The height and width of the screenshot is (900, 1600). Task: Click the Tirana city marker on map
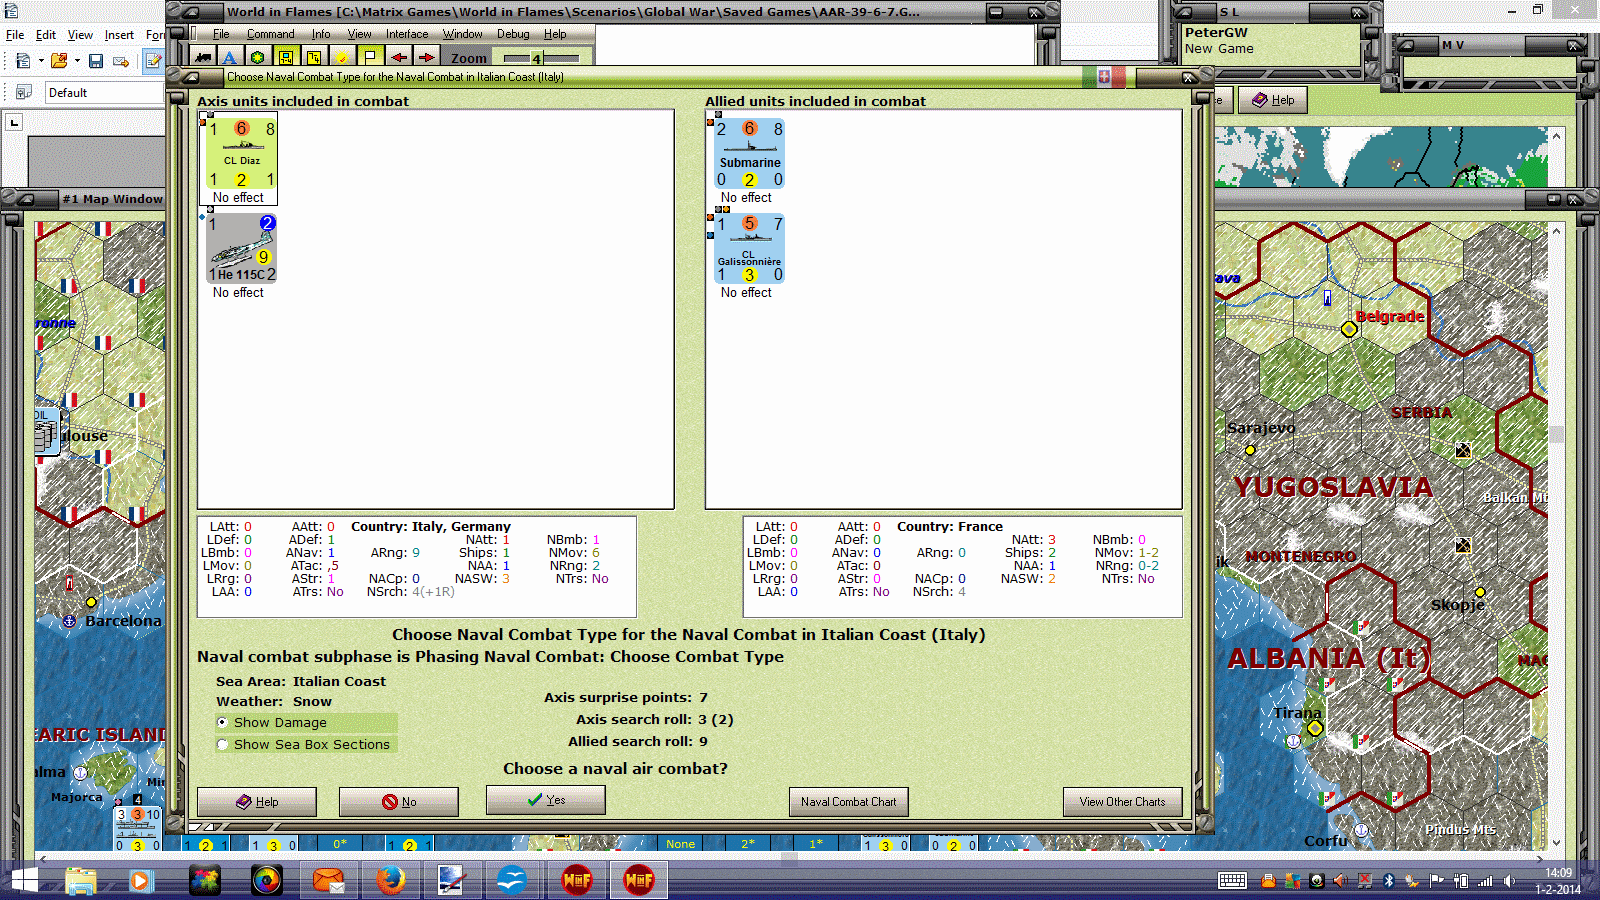(1315, 728)
